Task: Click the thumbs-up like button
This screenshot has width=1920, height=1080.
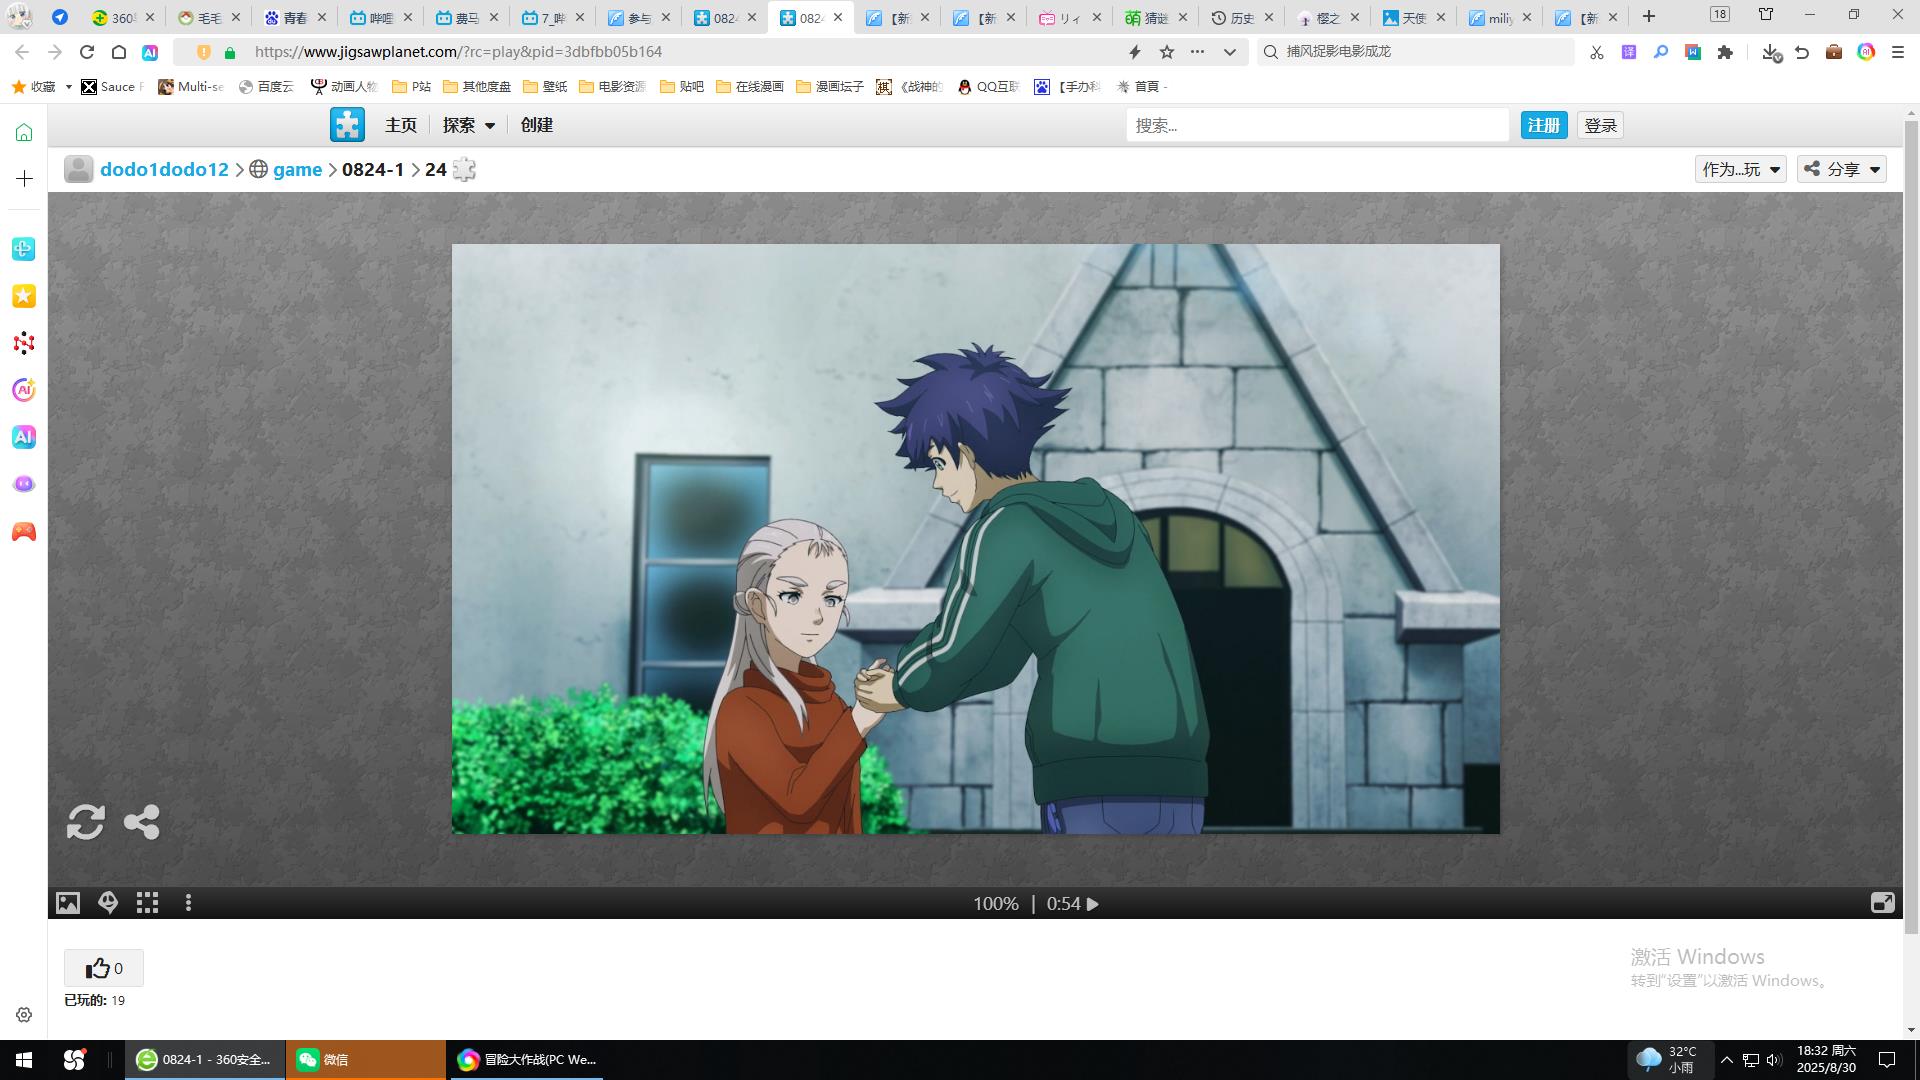Action: [x=104, y=968]
